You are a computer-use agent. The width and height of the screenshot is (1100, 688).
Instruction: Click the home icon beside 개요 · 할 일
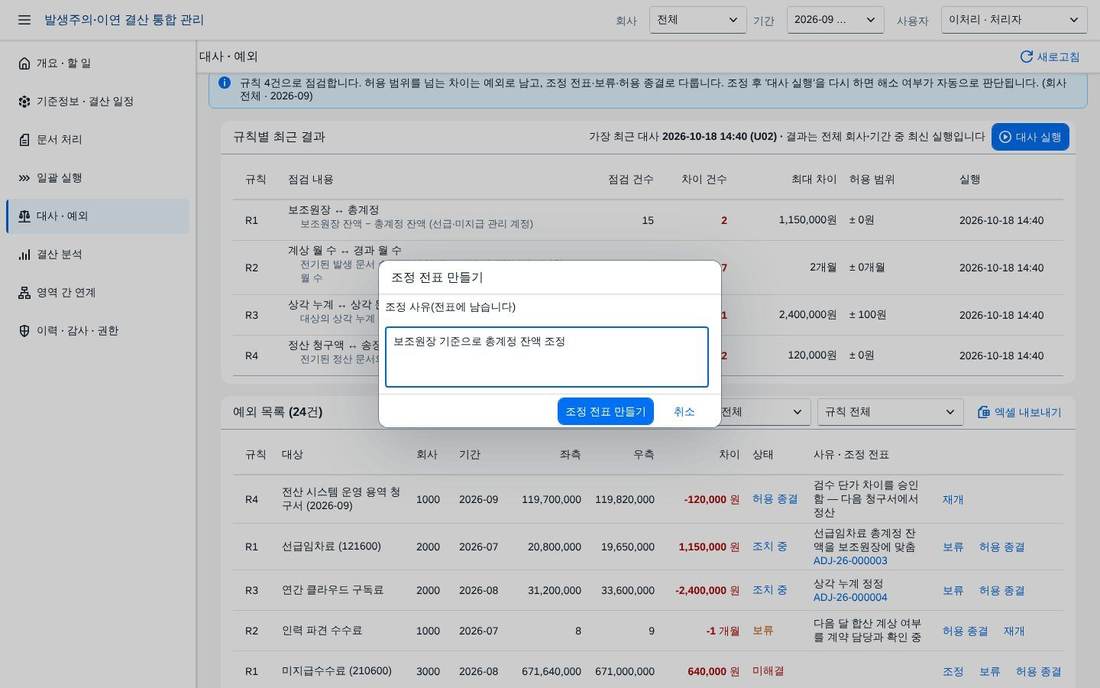pos(25,63)
